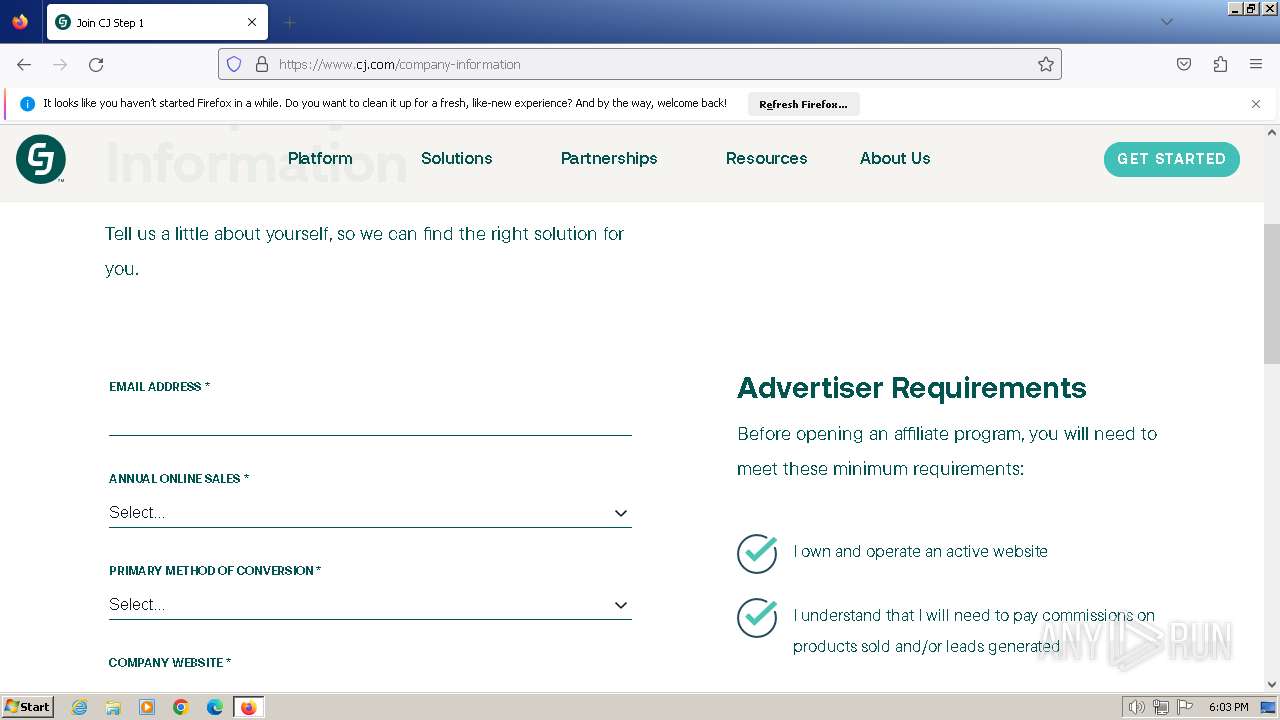Click the Advertiser Requirements heading
This screenshot has width=1280, height=720.
(x=912, y=388)
